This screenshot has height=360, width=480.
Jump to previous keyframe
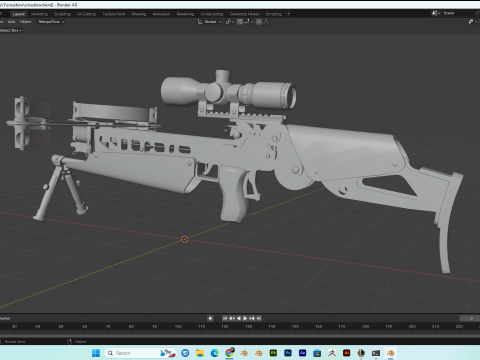[232, 318]
